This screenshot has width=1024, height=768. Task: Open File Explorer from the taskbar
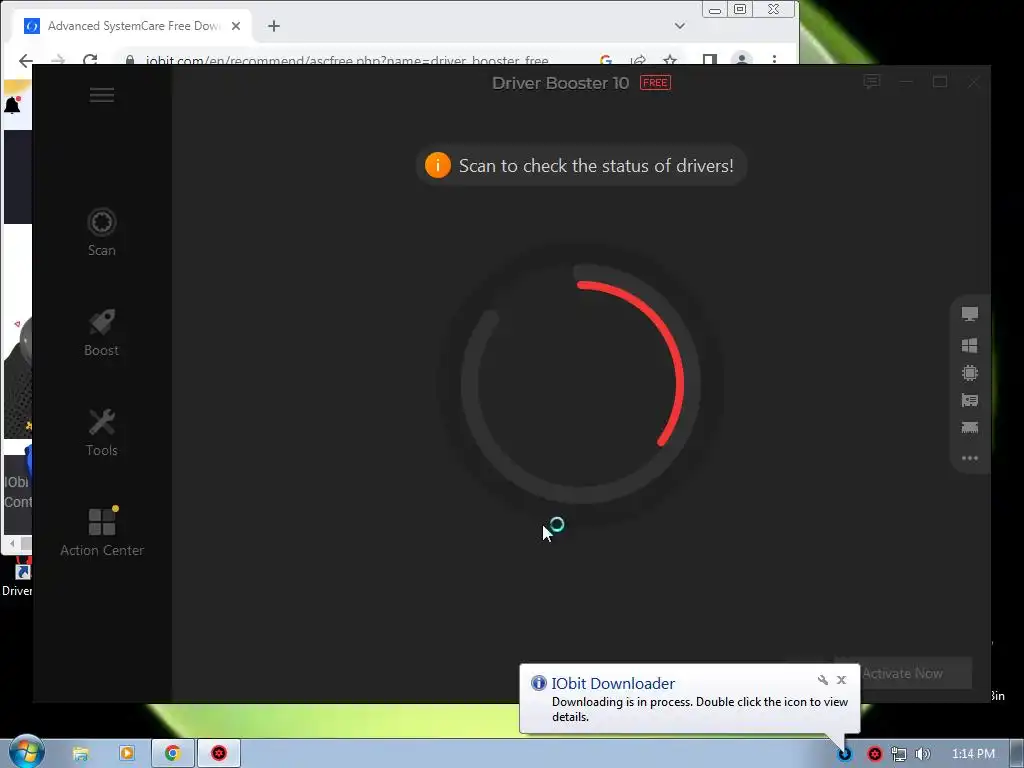tap(80, 754)
